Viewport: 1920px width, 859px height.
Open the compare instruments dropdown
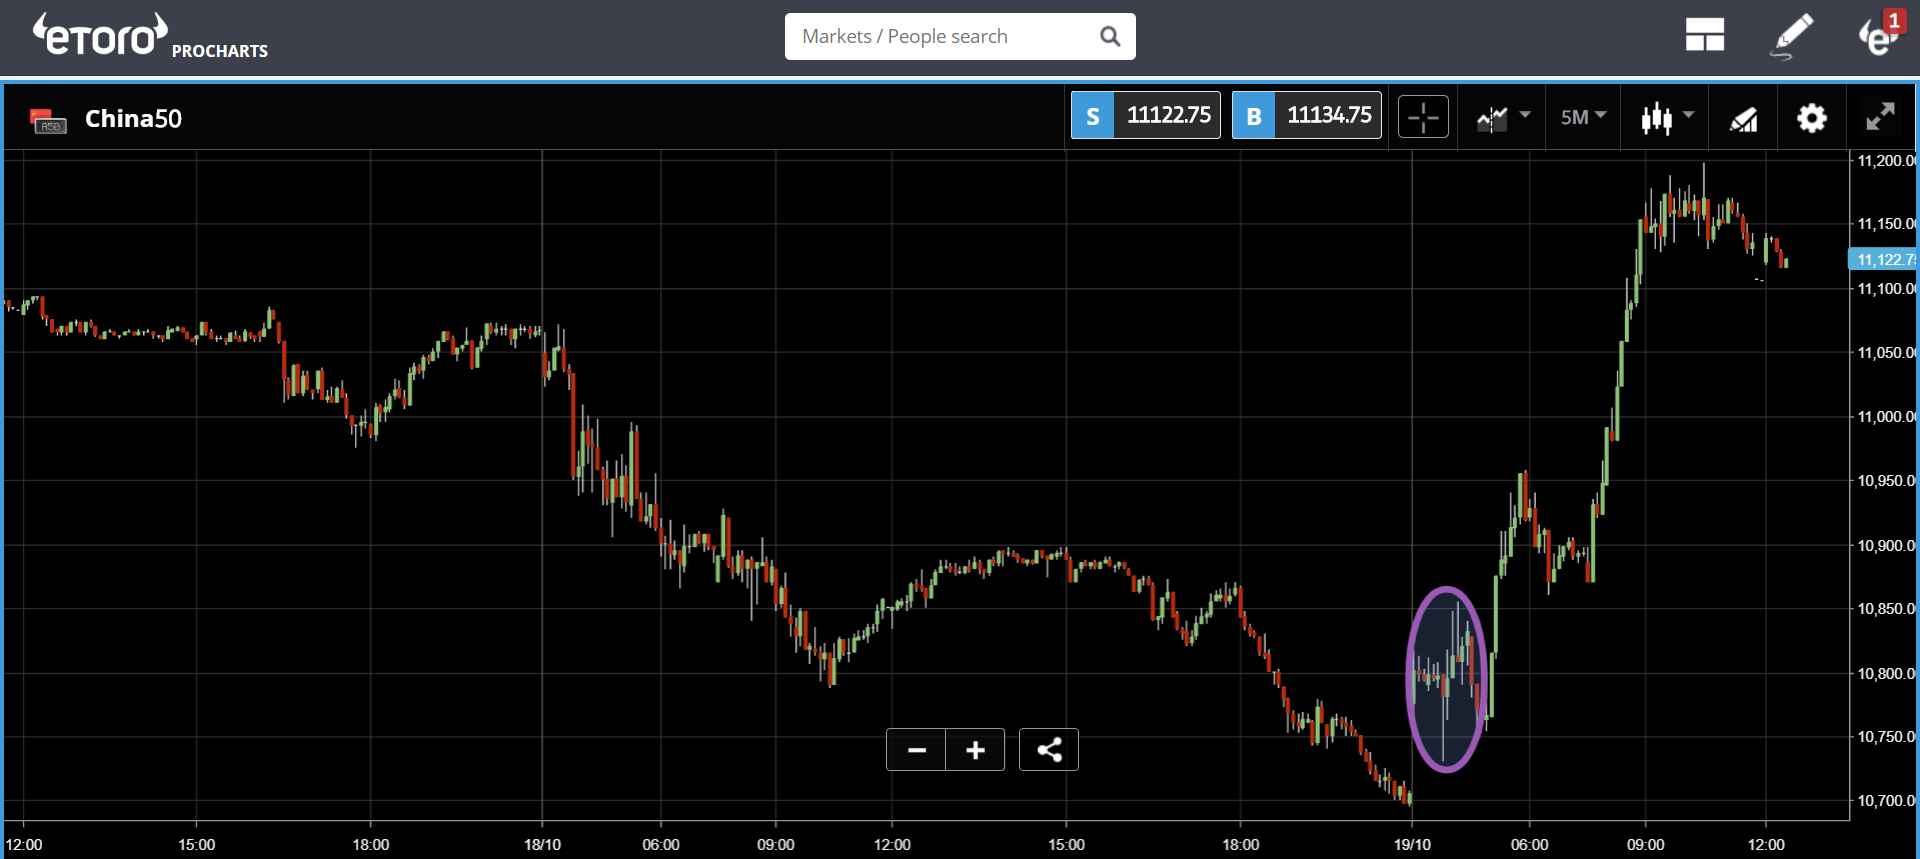[x=1503, y=118]
